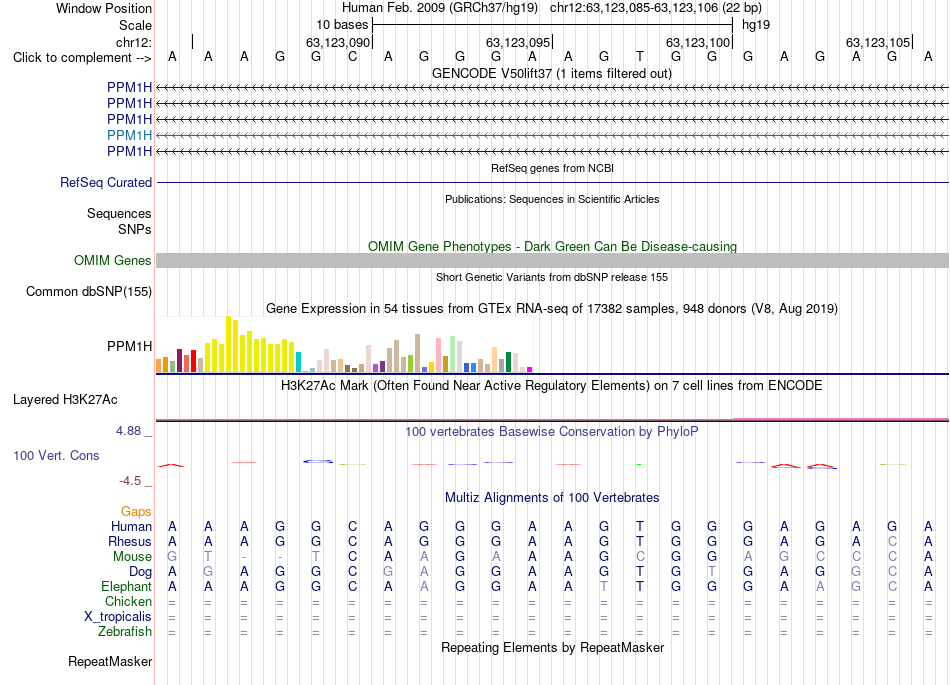Open the 100 Vert. Cons label
950x685 pixels.
coord(56,455)
